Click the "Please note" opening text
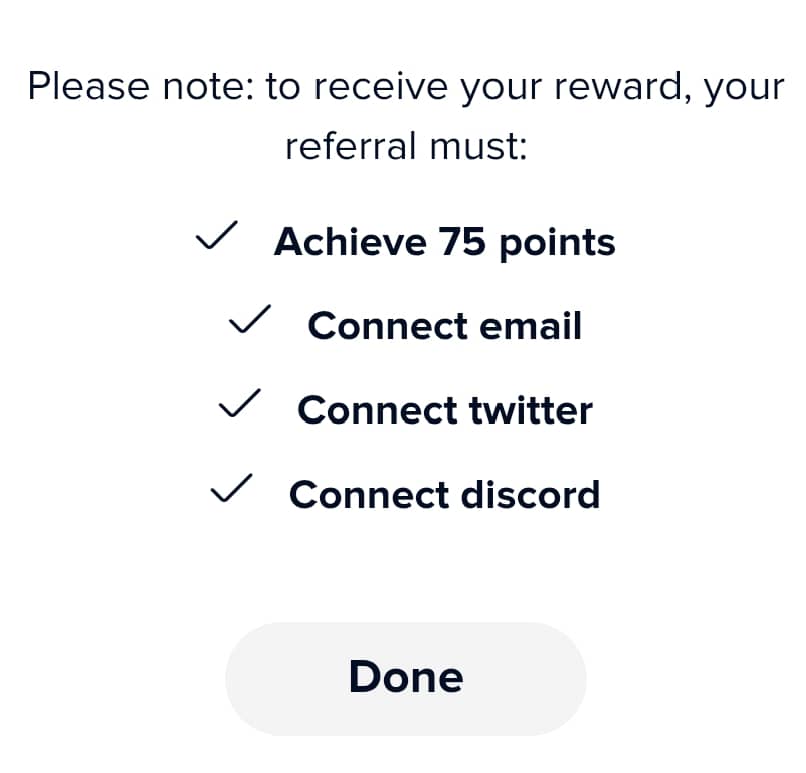Screen dimensions: 806x773 (140, 87)
